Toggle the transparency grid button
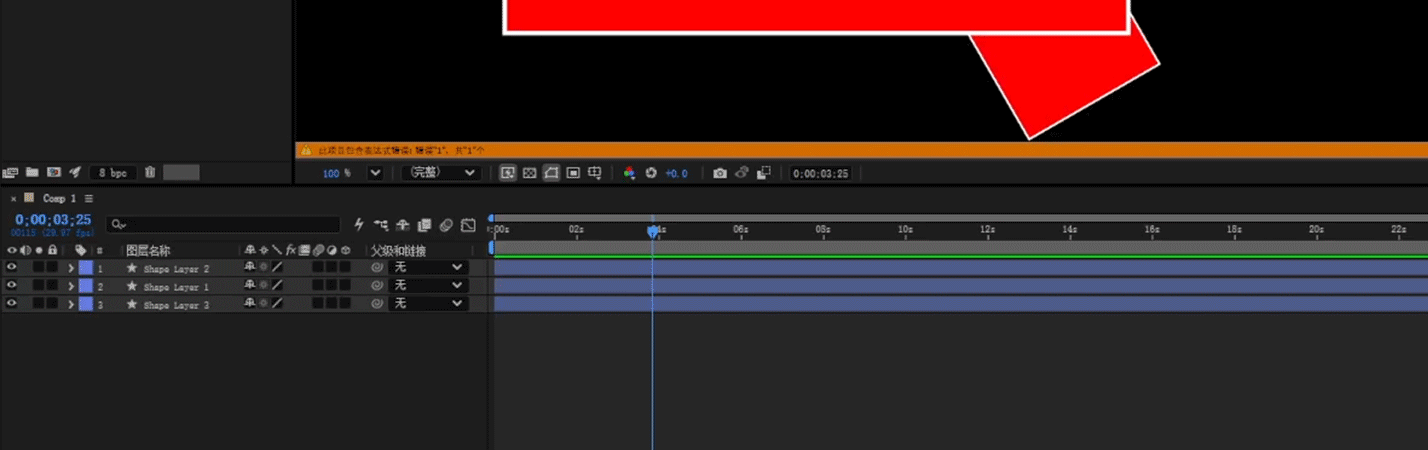 click(x=530, y=173)
